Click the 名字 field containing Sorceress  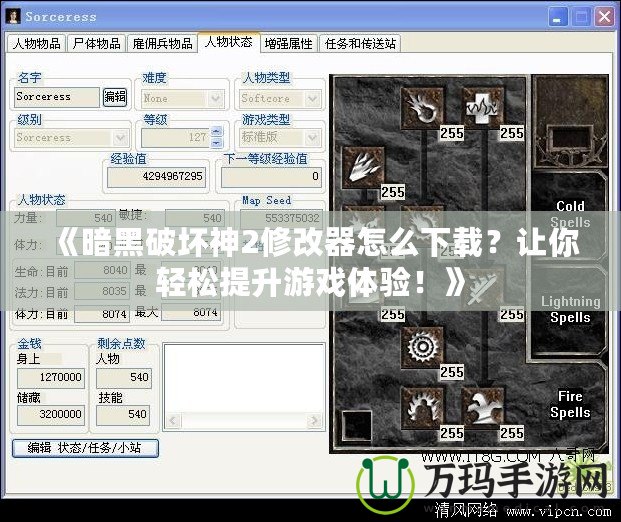(x=57, y=97)
